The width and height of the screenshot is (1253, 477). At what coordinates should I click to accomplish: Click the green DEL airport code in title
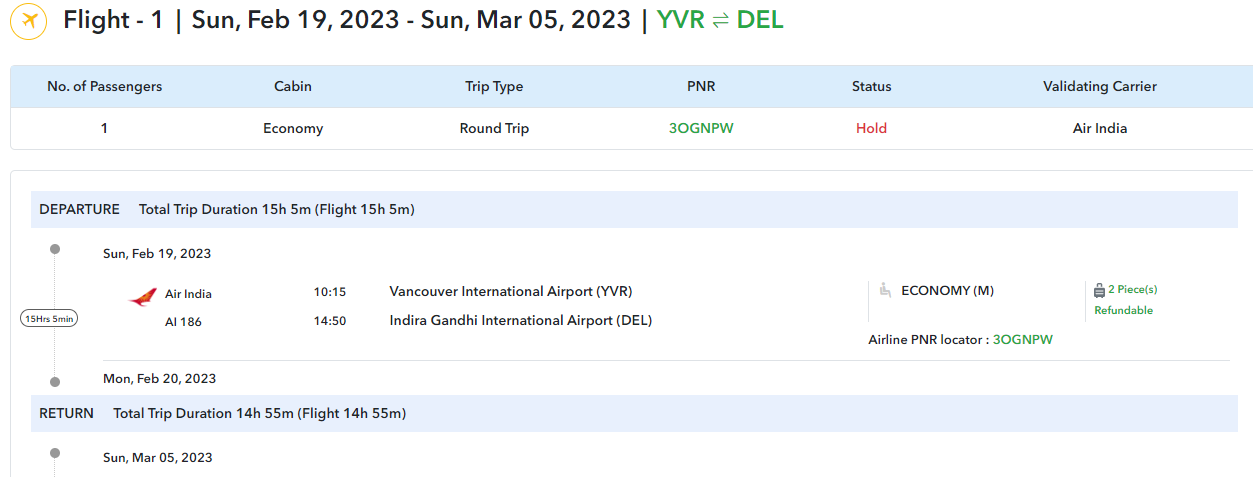point(760,20)
